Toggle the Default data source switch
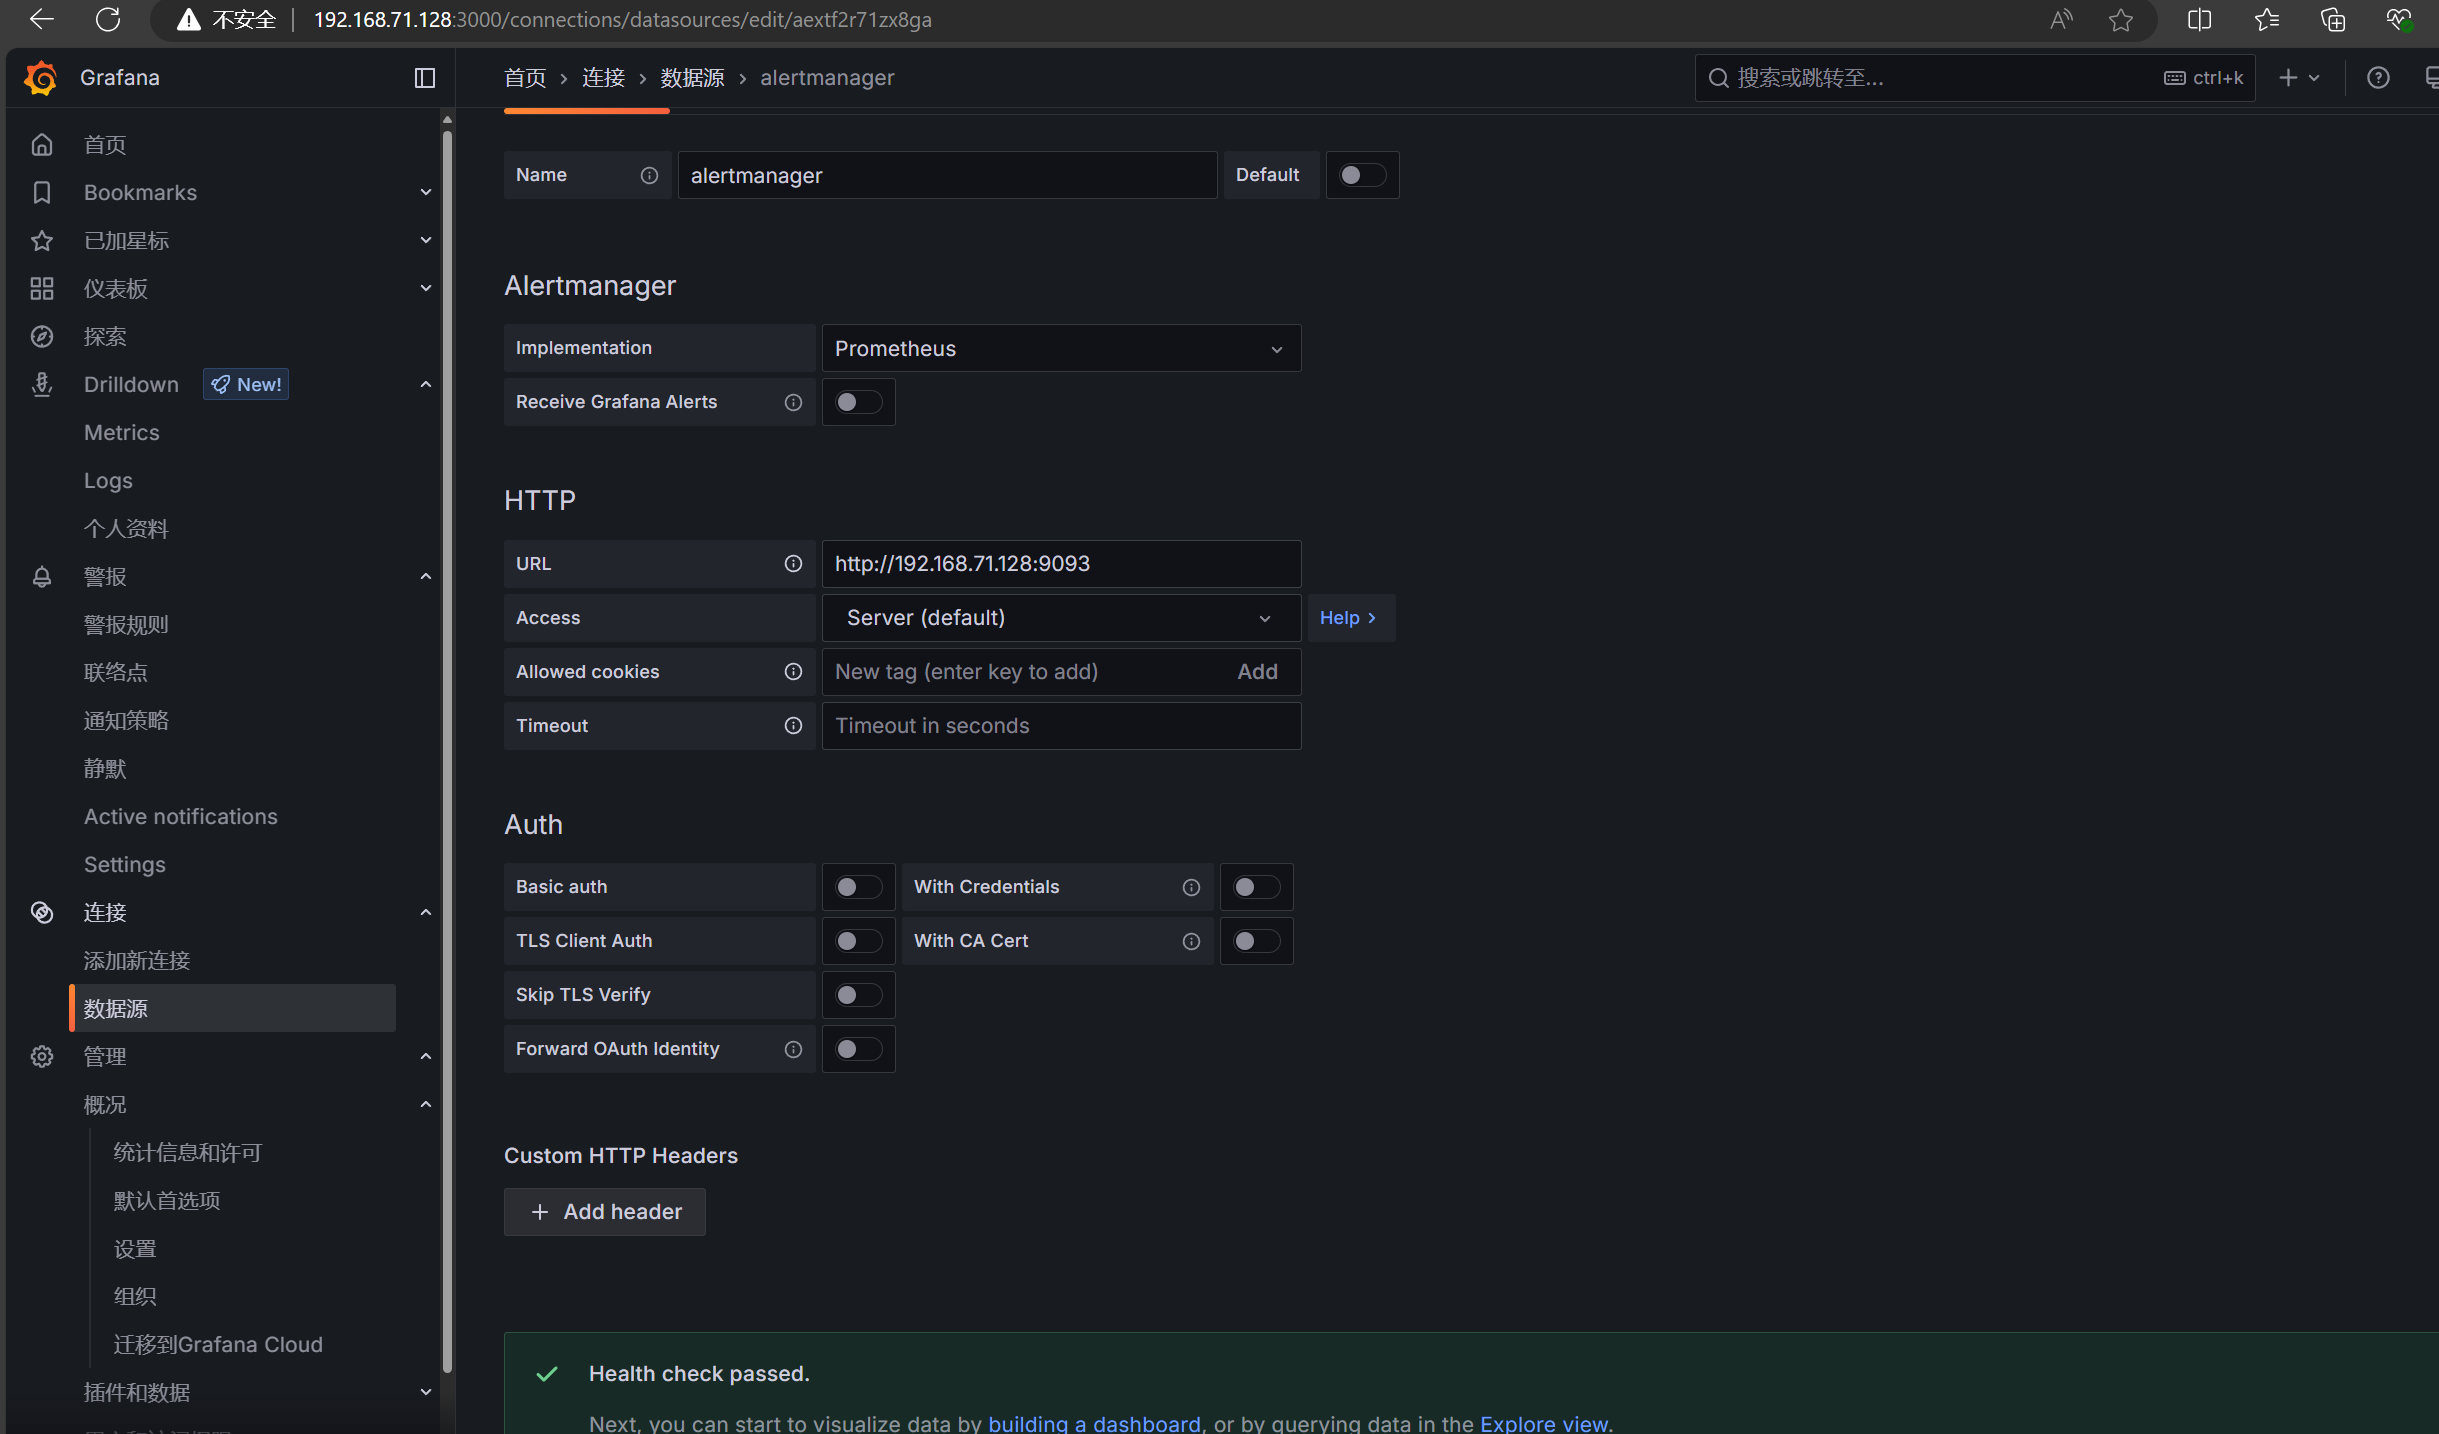The image size is (2439, 1434). pos(1362,176)
